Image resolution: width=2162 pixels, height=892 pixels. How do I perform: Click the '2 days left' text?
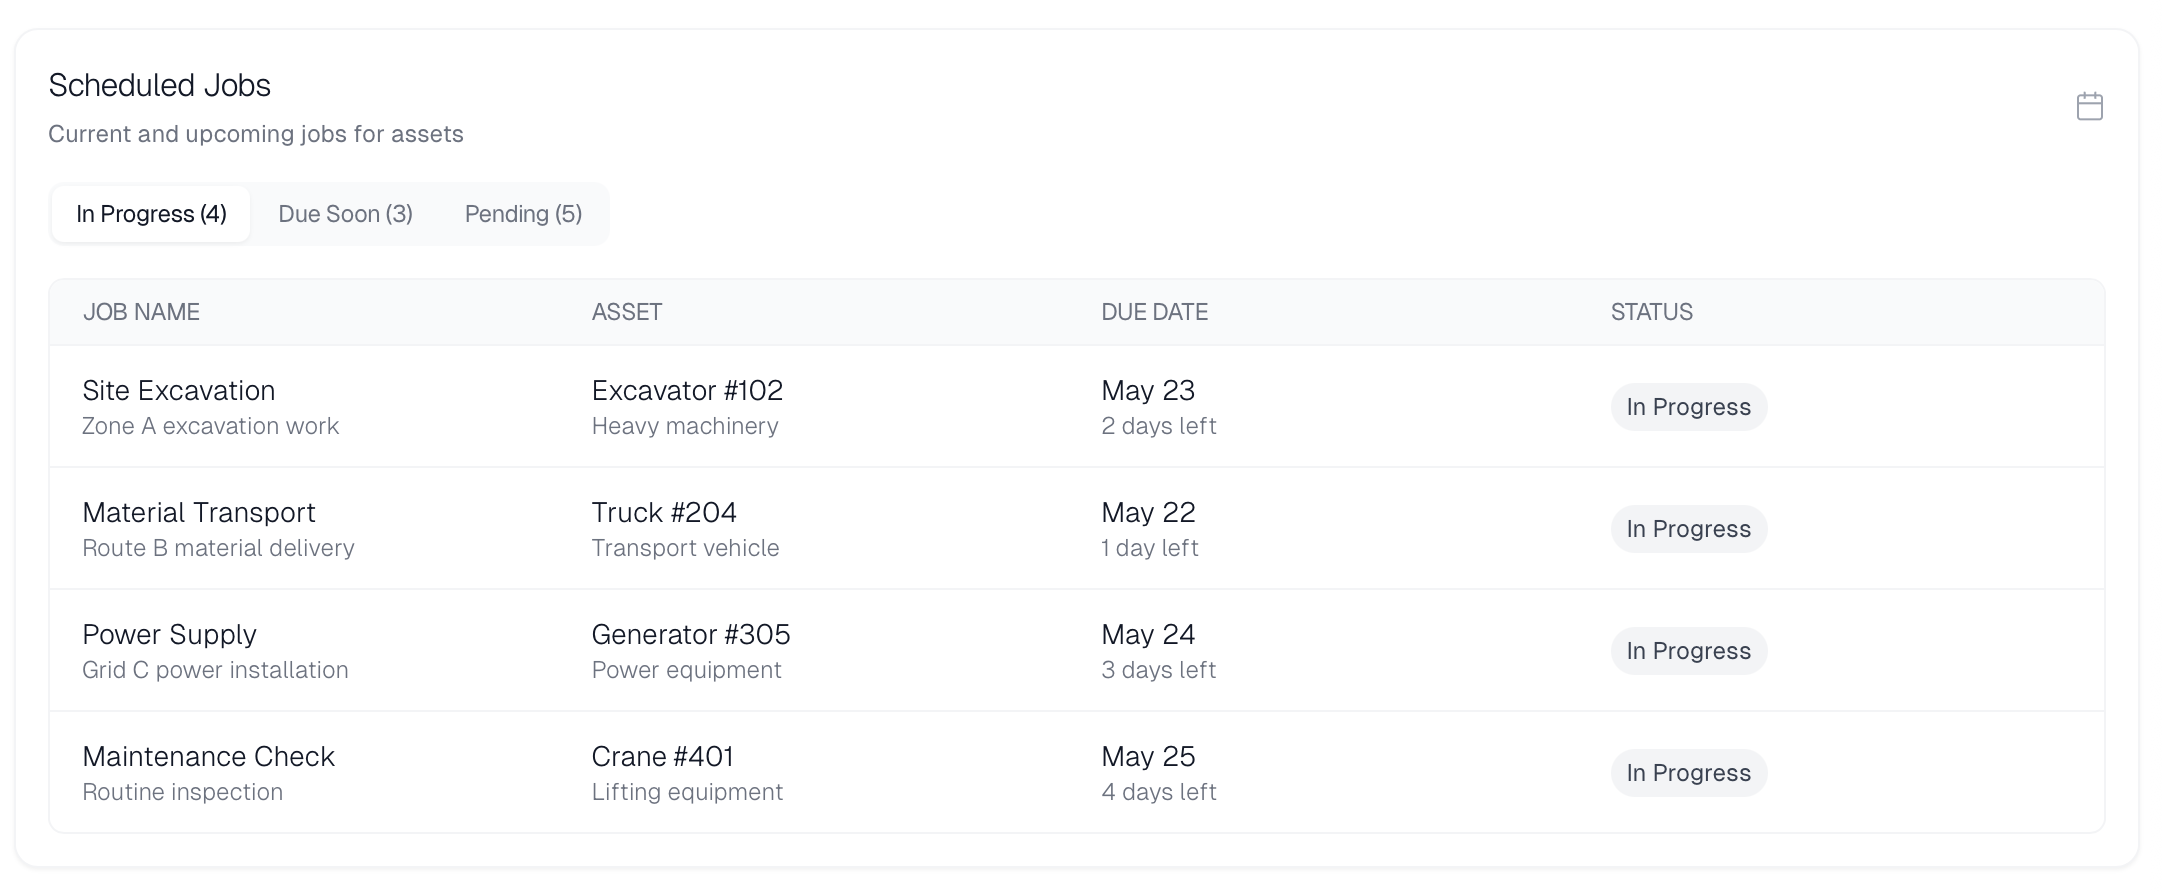point(1159,426)
